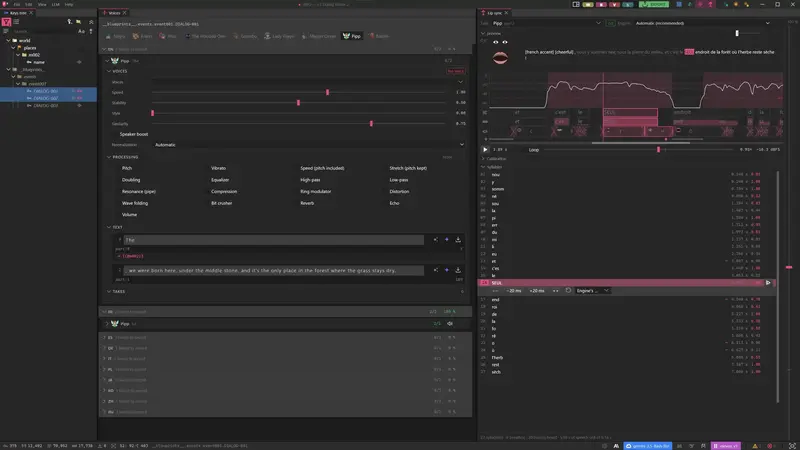This screenshot has height=450, width=800.
Task: Expand the second collapsed Pipp voice row
Action: [x=107, y=323]
